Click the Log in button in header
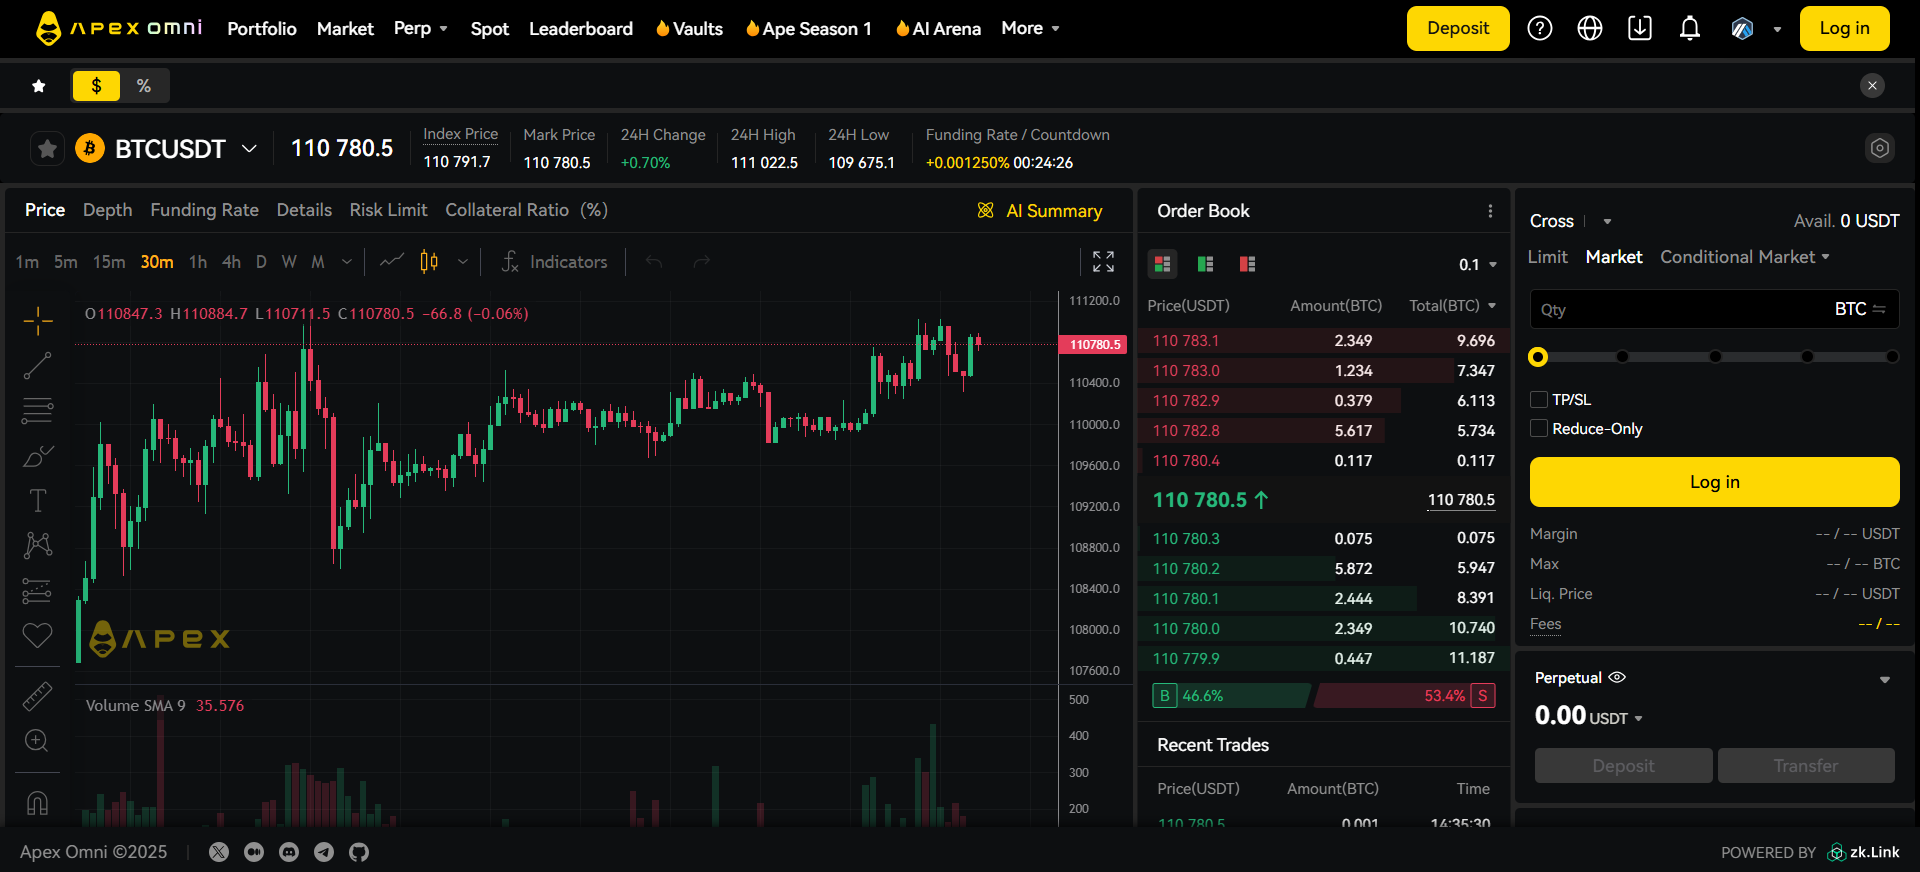1920x872 pixels. tap(1844, 28)
